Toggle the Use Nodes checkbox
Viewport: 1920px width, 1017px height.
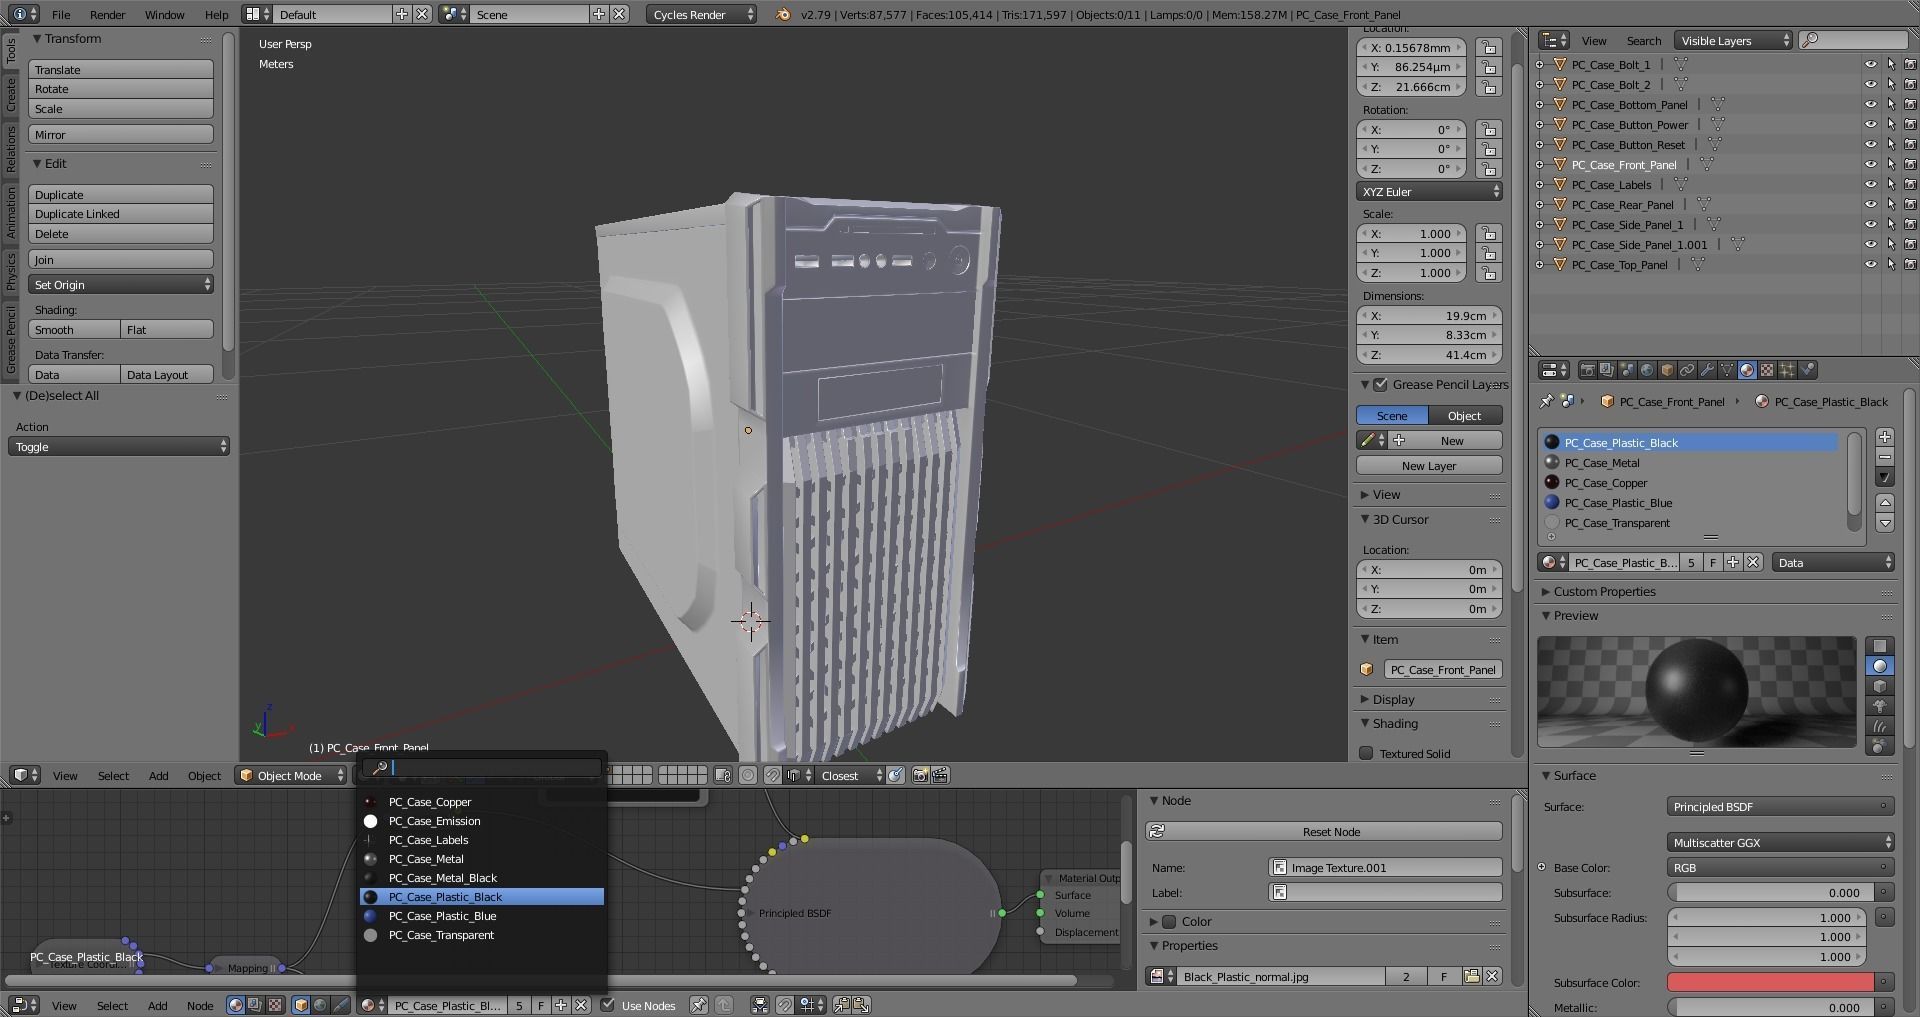pyautogui.click(x=608, y=1005)
